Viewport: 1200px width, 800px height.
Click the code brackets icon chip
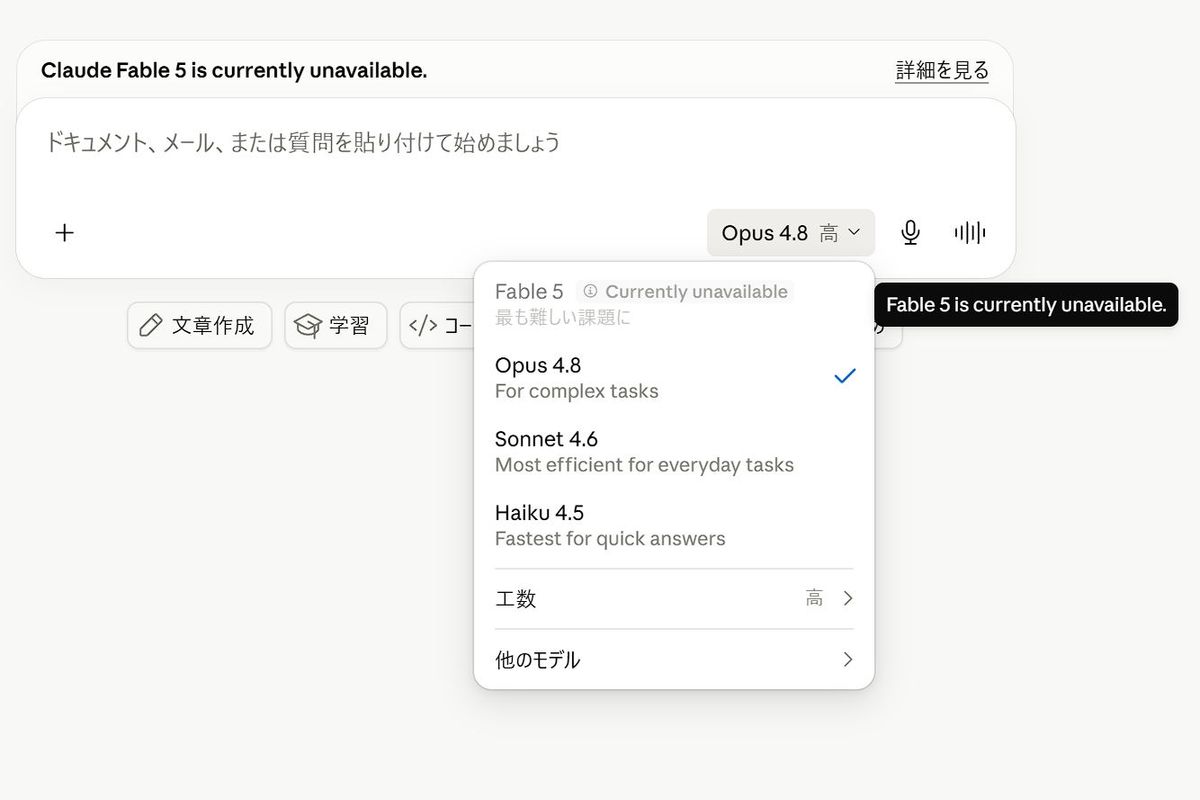pyautogui.click(x=424, y=326)
